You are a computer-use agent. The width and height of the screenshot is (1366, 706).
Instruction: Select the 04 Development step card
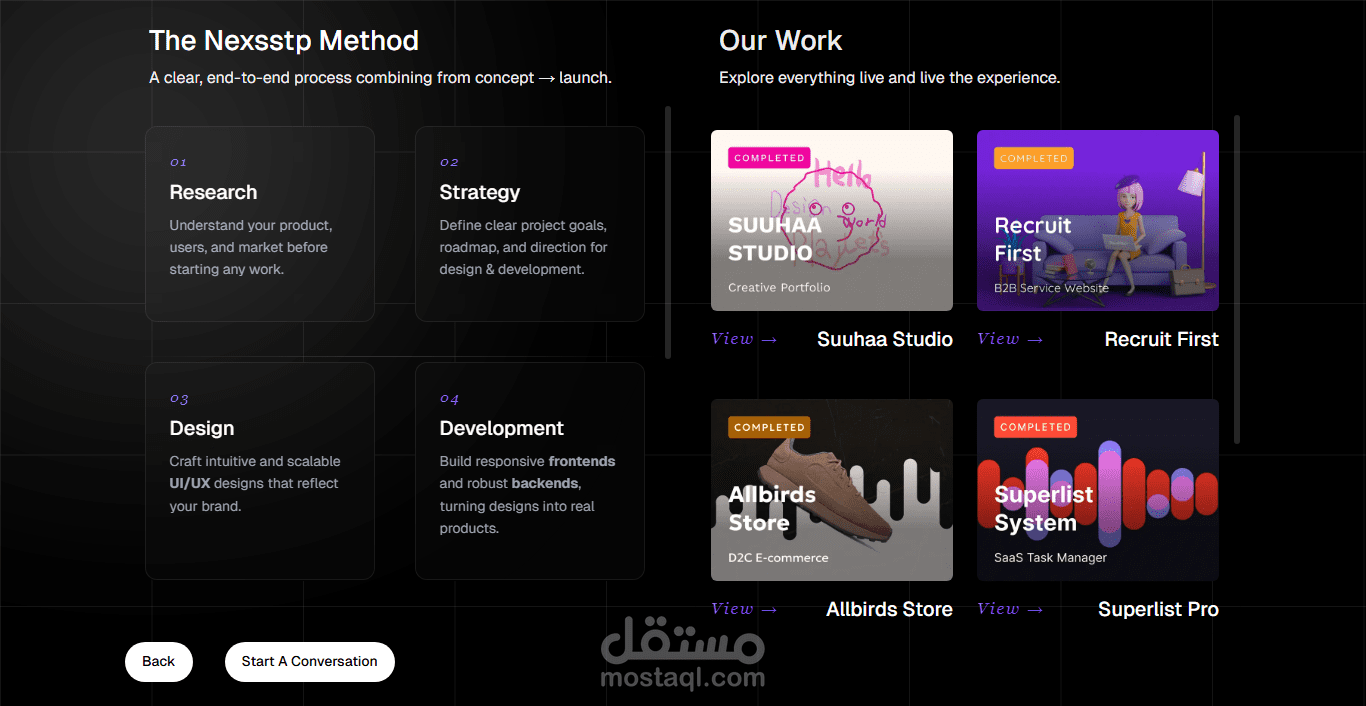coord(530,471)
